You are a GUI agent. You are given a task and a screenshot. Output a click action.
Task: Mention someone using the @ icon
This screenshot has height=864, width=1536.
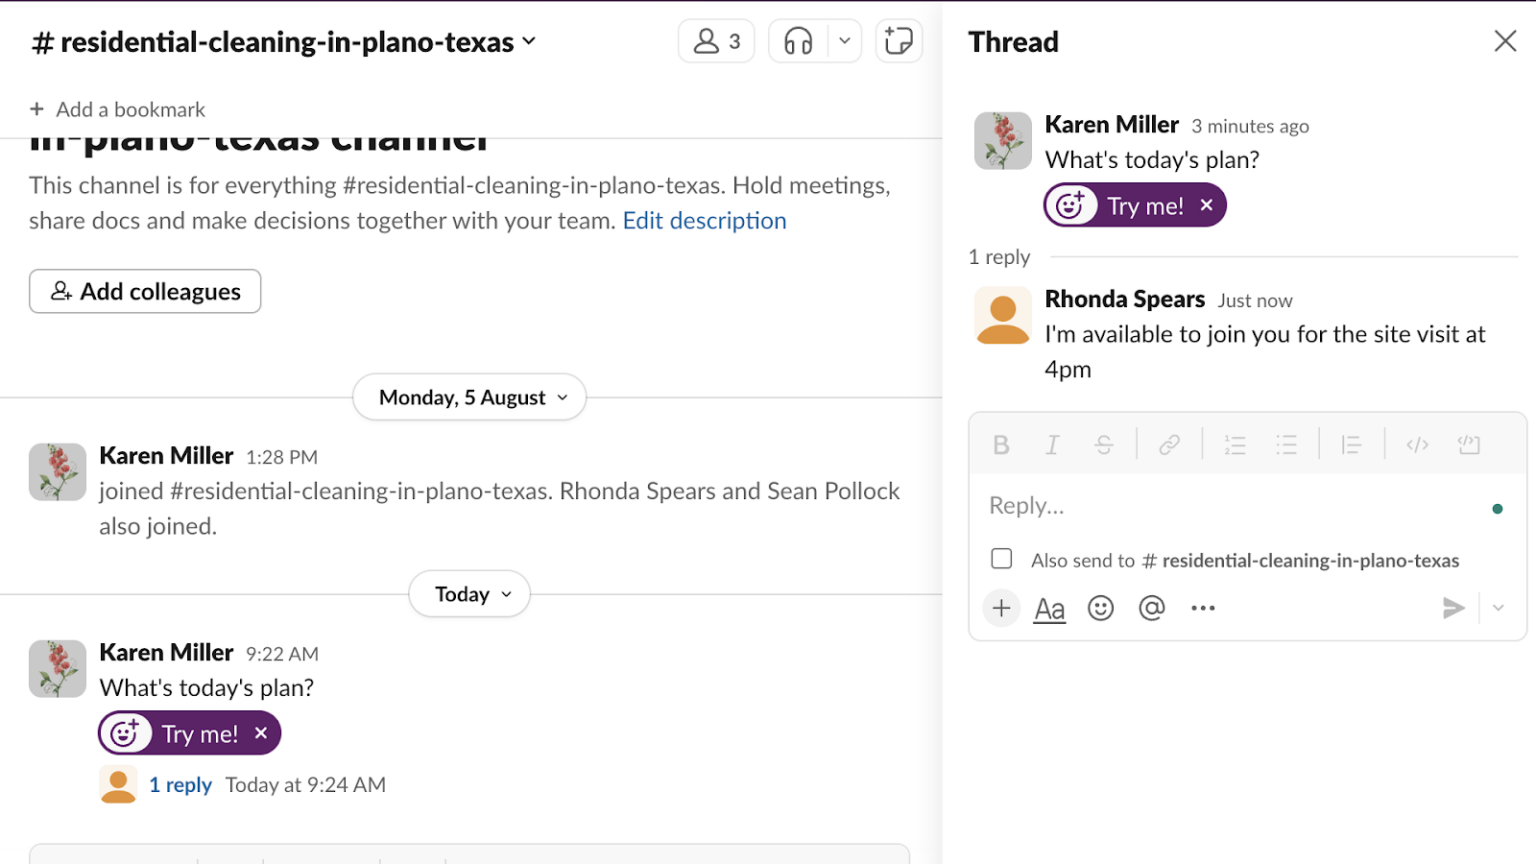(1152, 607)
